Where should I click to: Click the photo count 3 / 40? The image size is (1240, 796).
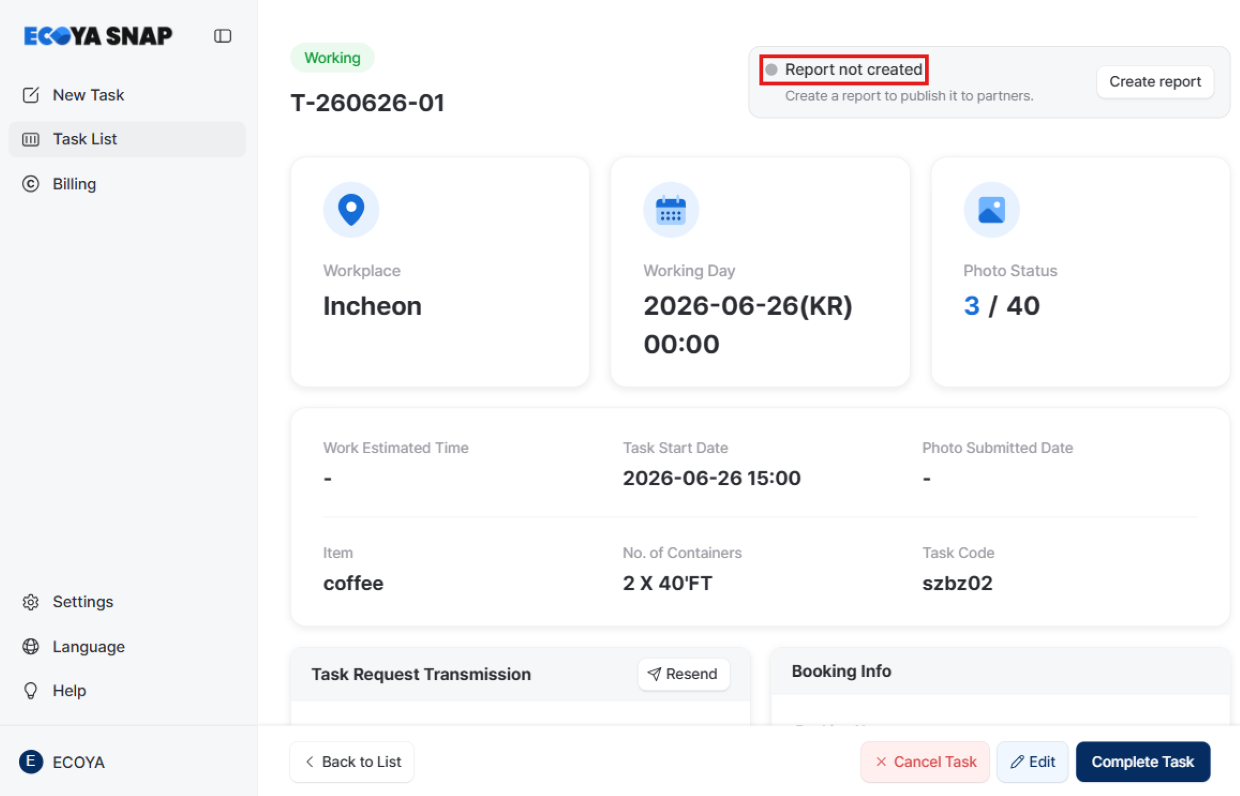pos(1001,306)
